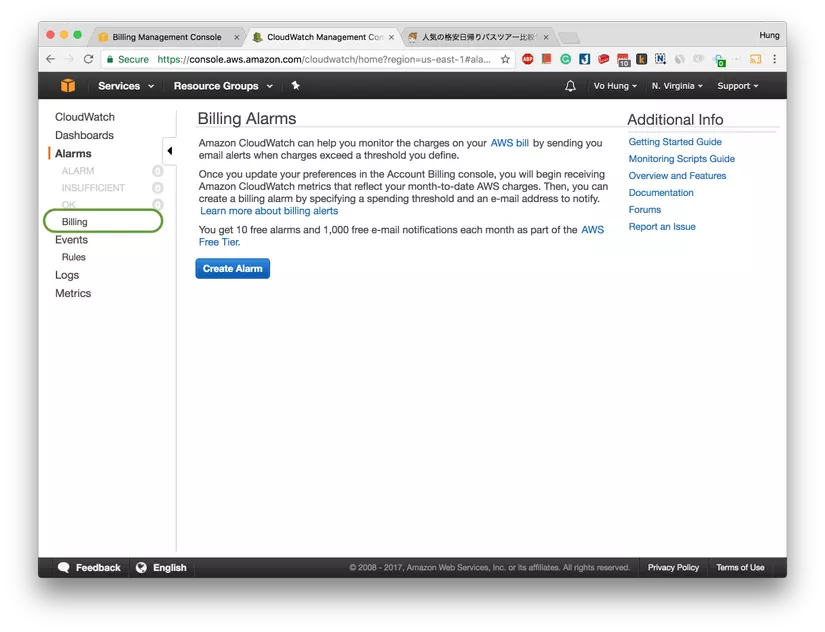Click the grey swirl extension icon
Viewport: 825px width, 632px height.
[679, 59]
